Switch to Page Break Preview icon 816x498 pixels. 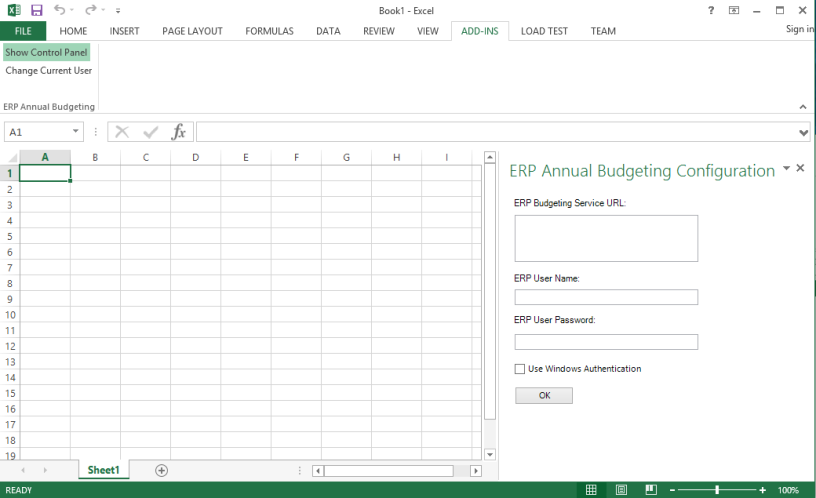tap(651, 490)
